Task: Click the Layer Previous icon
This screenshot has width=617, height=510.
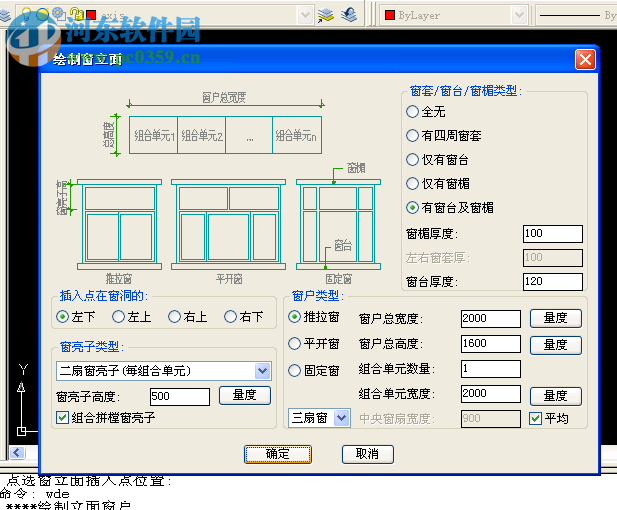Action: tap(349, 15)
